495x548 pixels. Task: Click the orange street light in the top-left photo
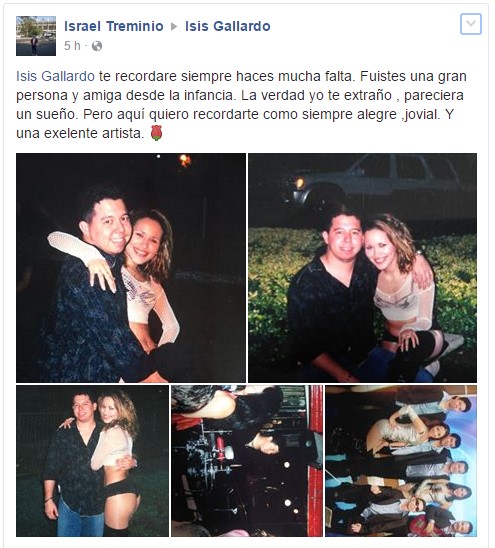[185, 161]
